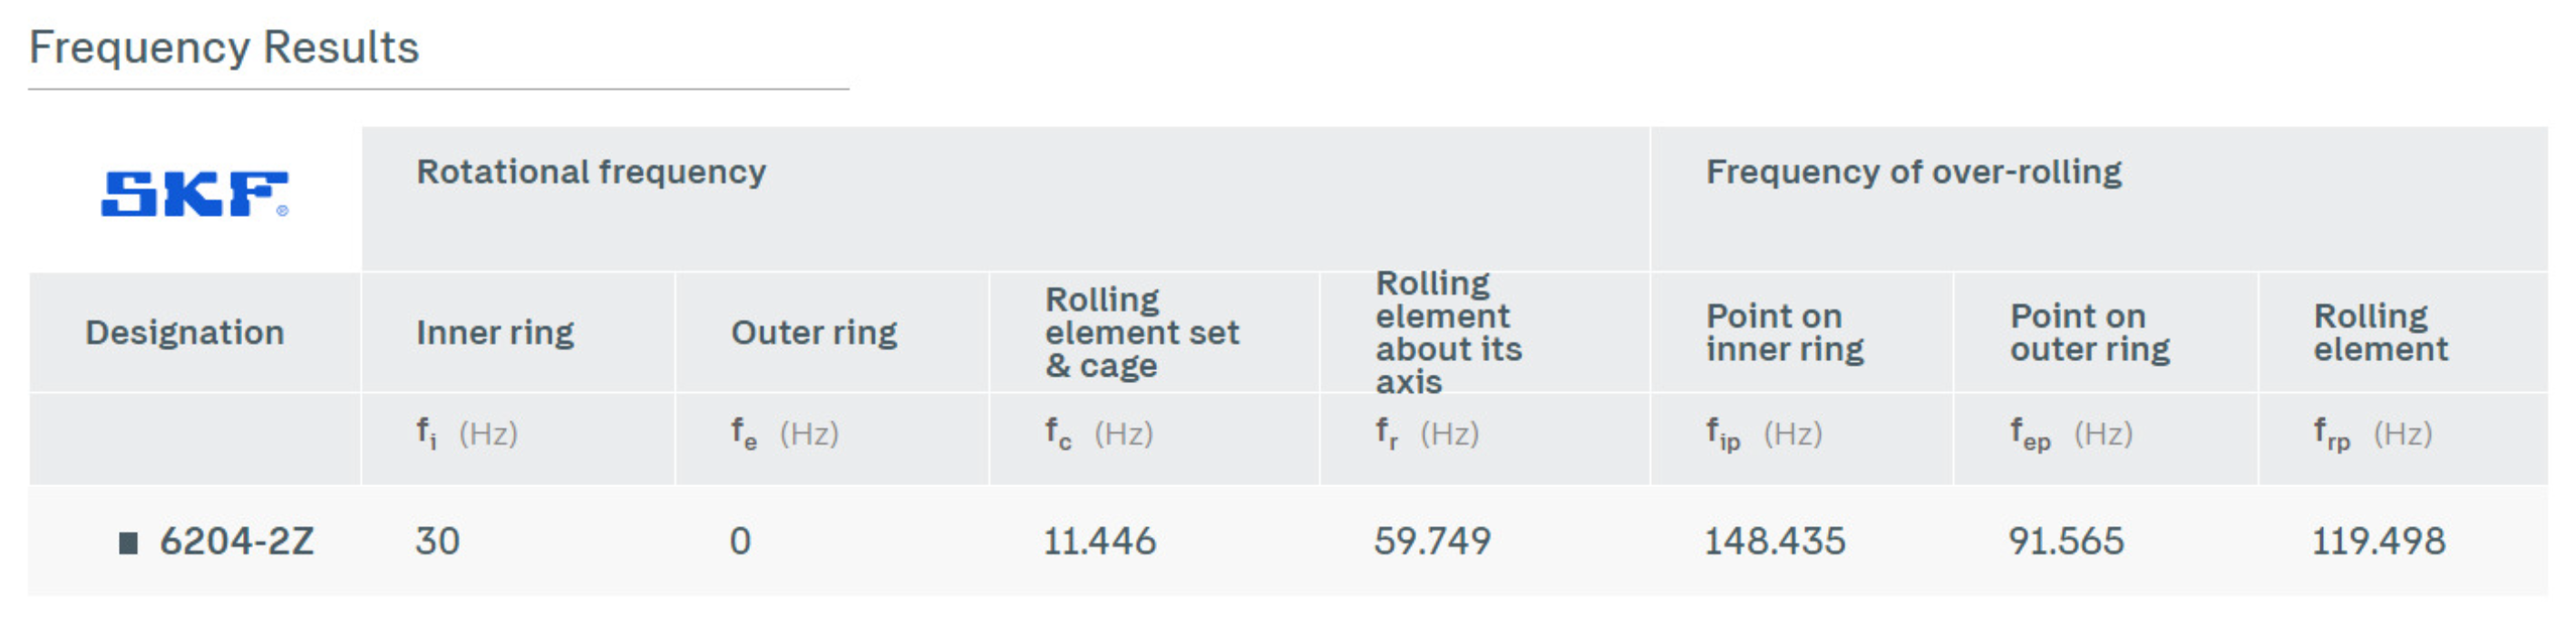
Task: Click the fip value 148.435
Action: 1775,541
